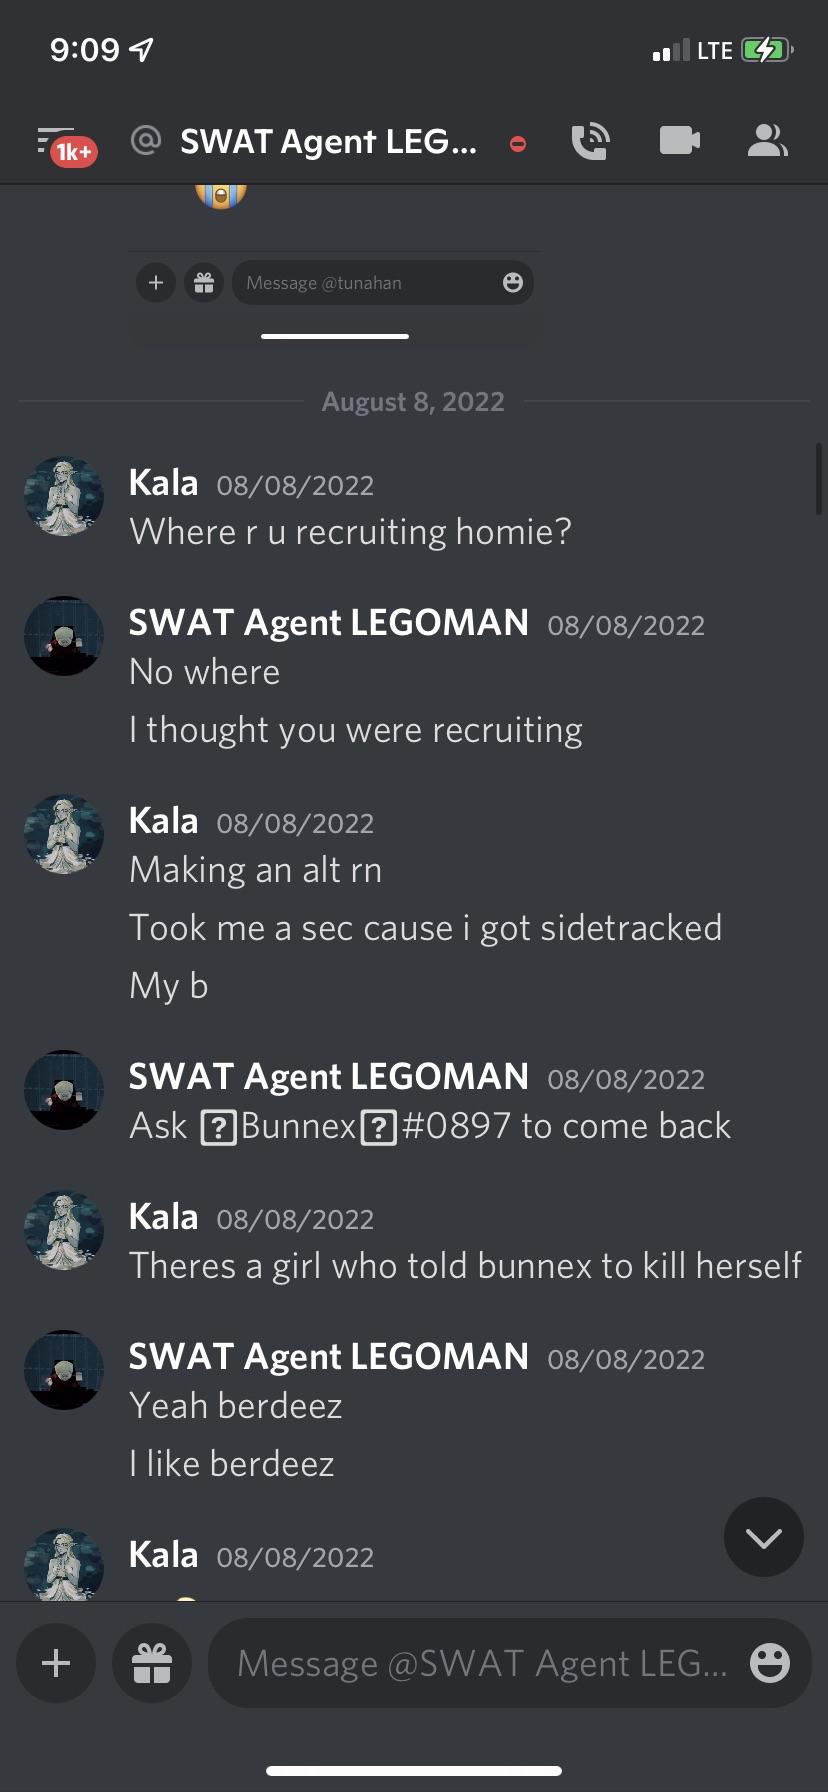
Task: Tap the embedded Message @tunahan image
Action: coord(335,283)
